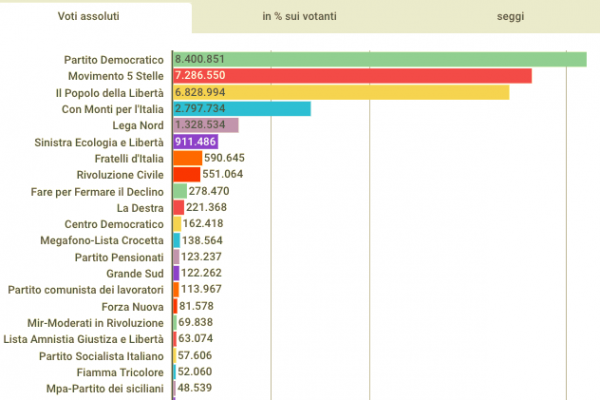Click the Partito Socialista Italiano label
600x400 pixels.
pyautogui.click(x=101, y=355)
